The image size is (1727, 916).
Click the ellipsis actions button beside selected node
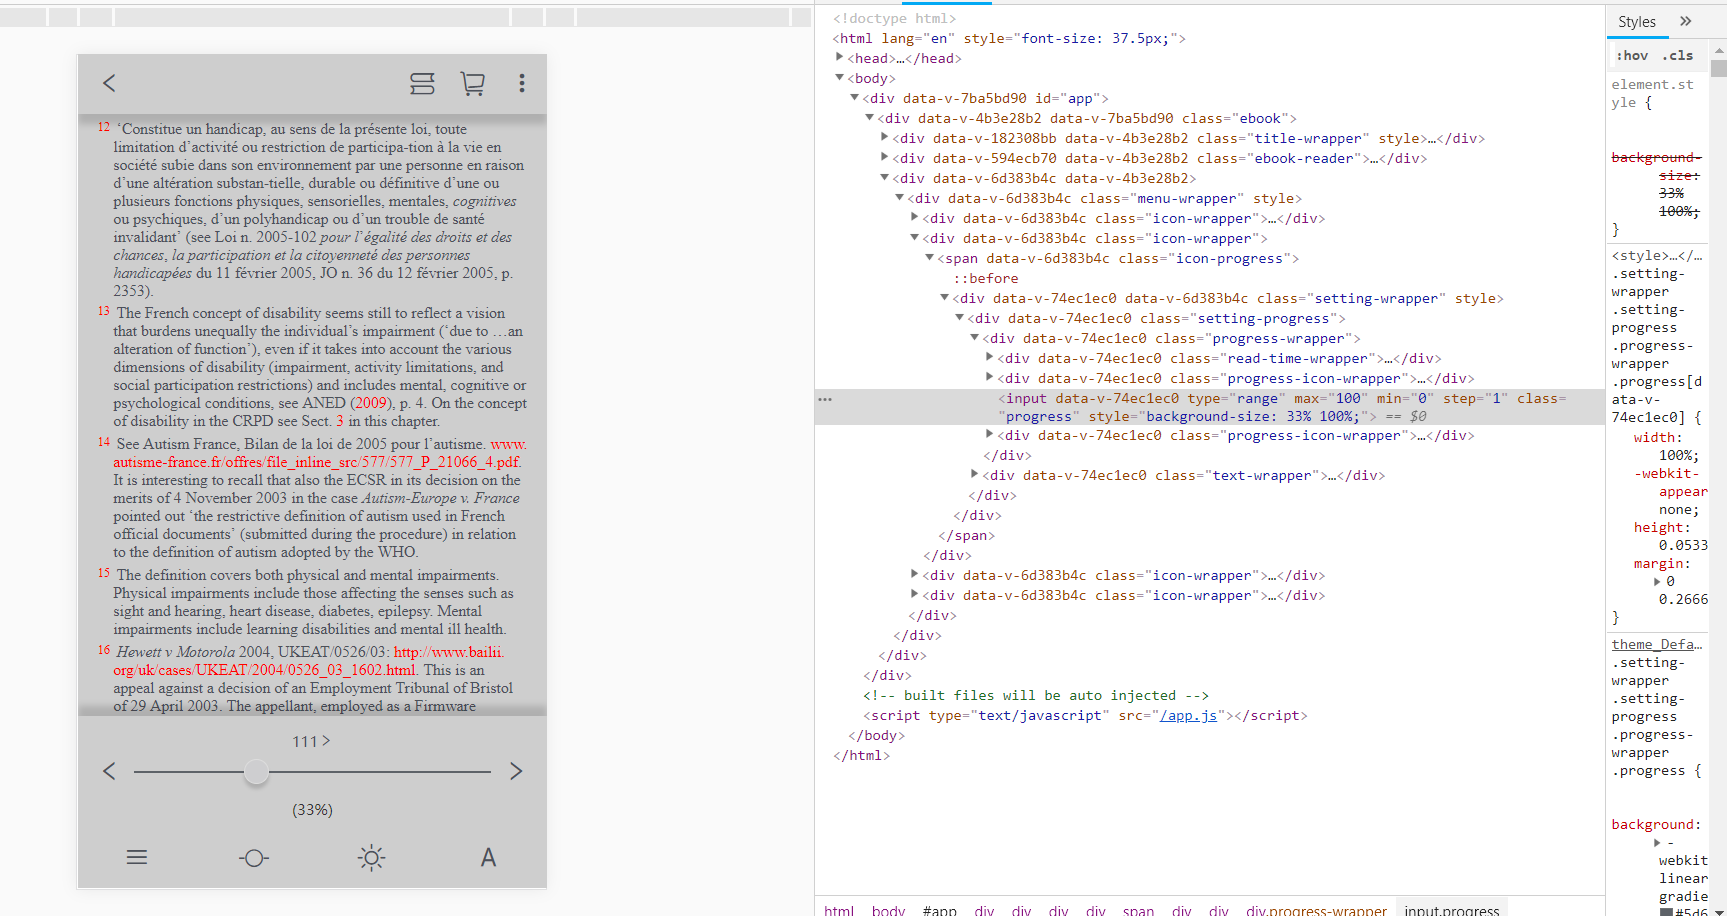[x=825, y=399]
